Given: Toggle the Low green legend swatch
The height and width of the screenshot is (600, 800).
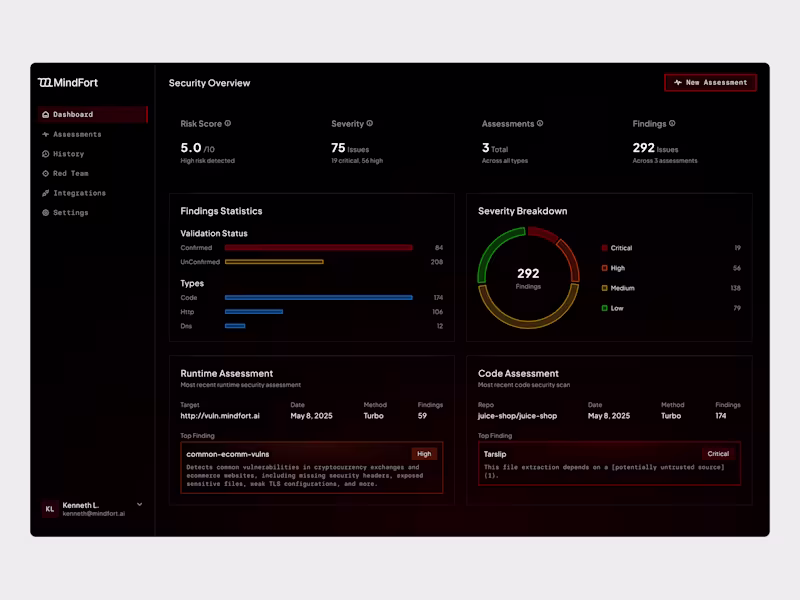Looking at the screenshot, I should coord(605,308).
